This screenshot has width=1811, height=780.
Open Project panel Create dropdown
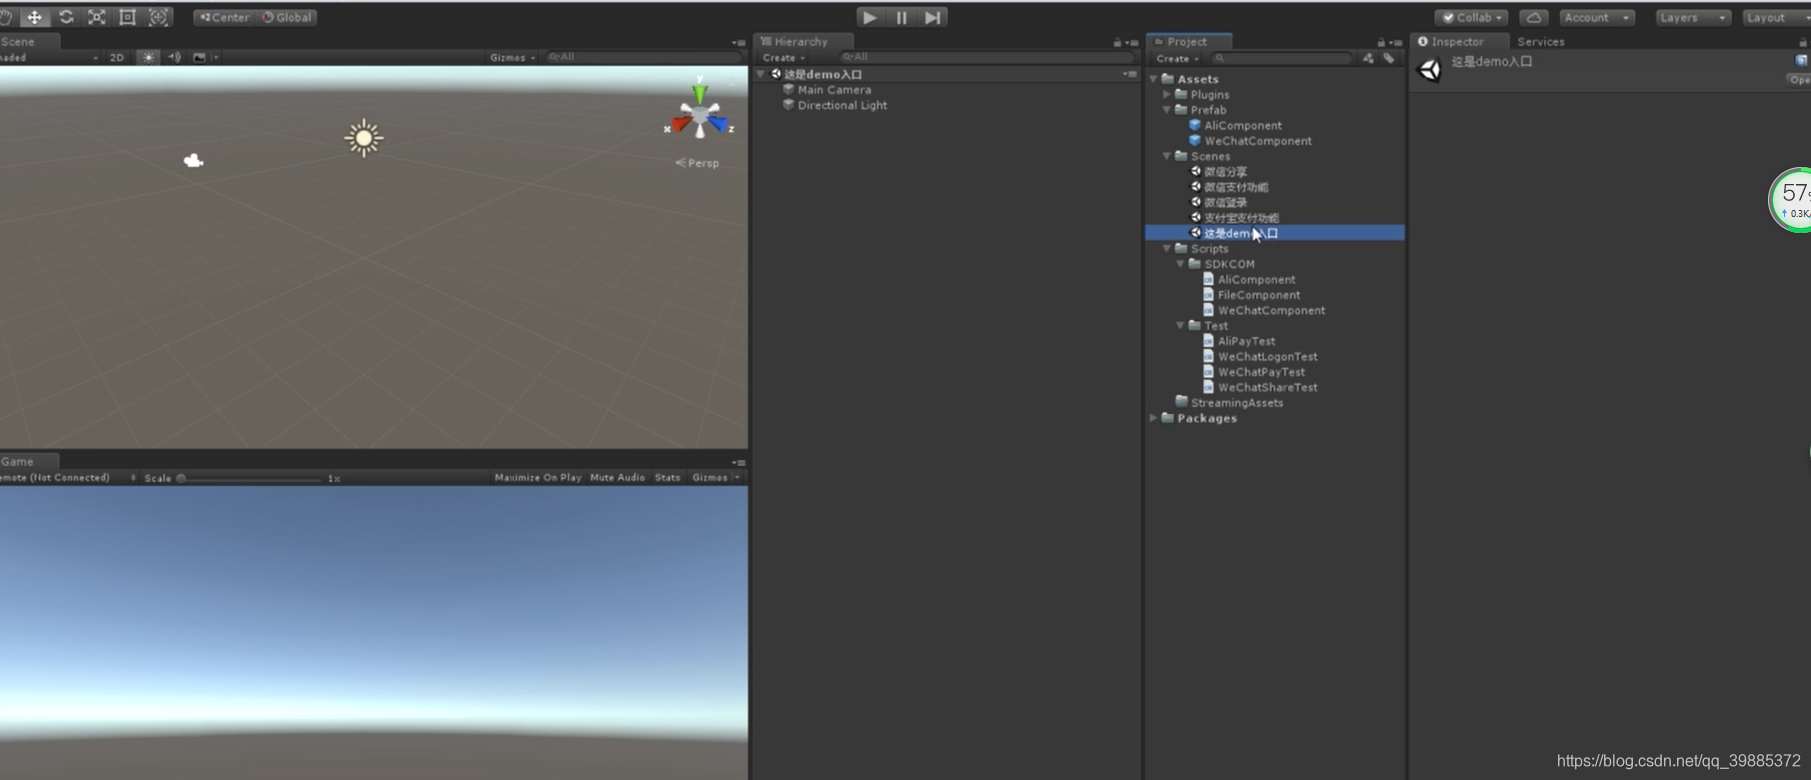1177,58
